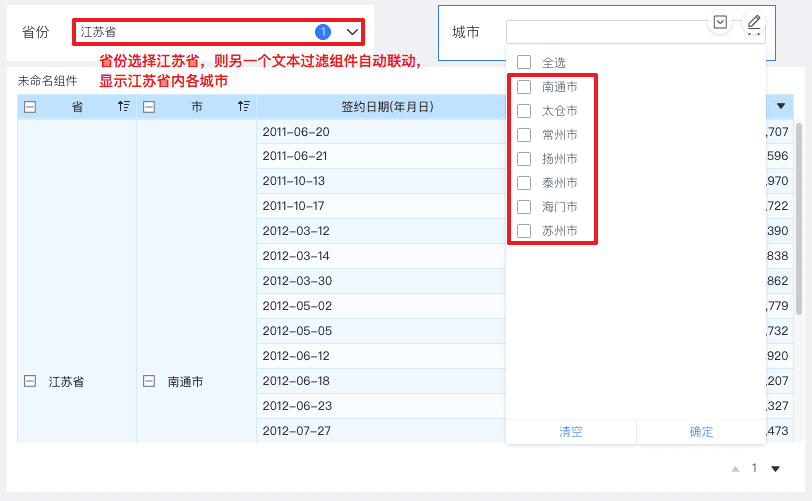Click the 城市 filter label
Image resolution: width=812 pixels, height=501 pixels.
[466, 32]
